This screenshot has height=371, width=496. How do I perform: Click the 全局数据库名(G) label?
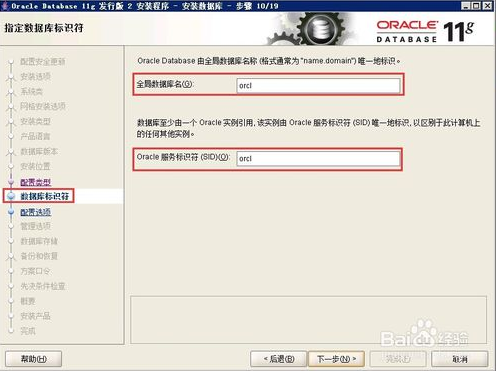[x=165, y=84]
